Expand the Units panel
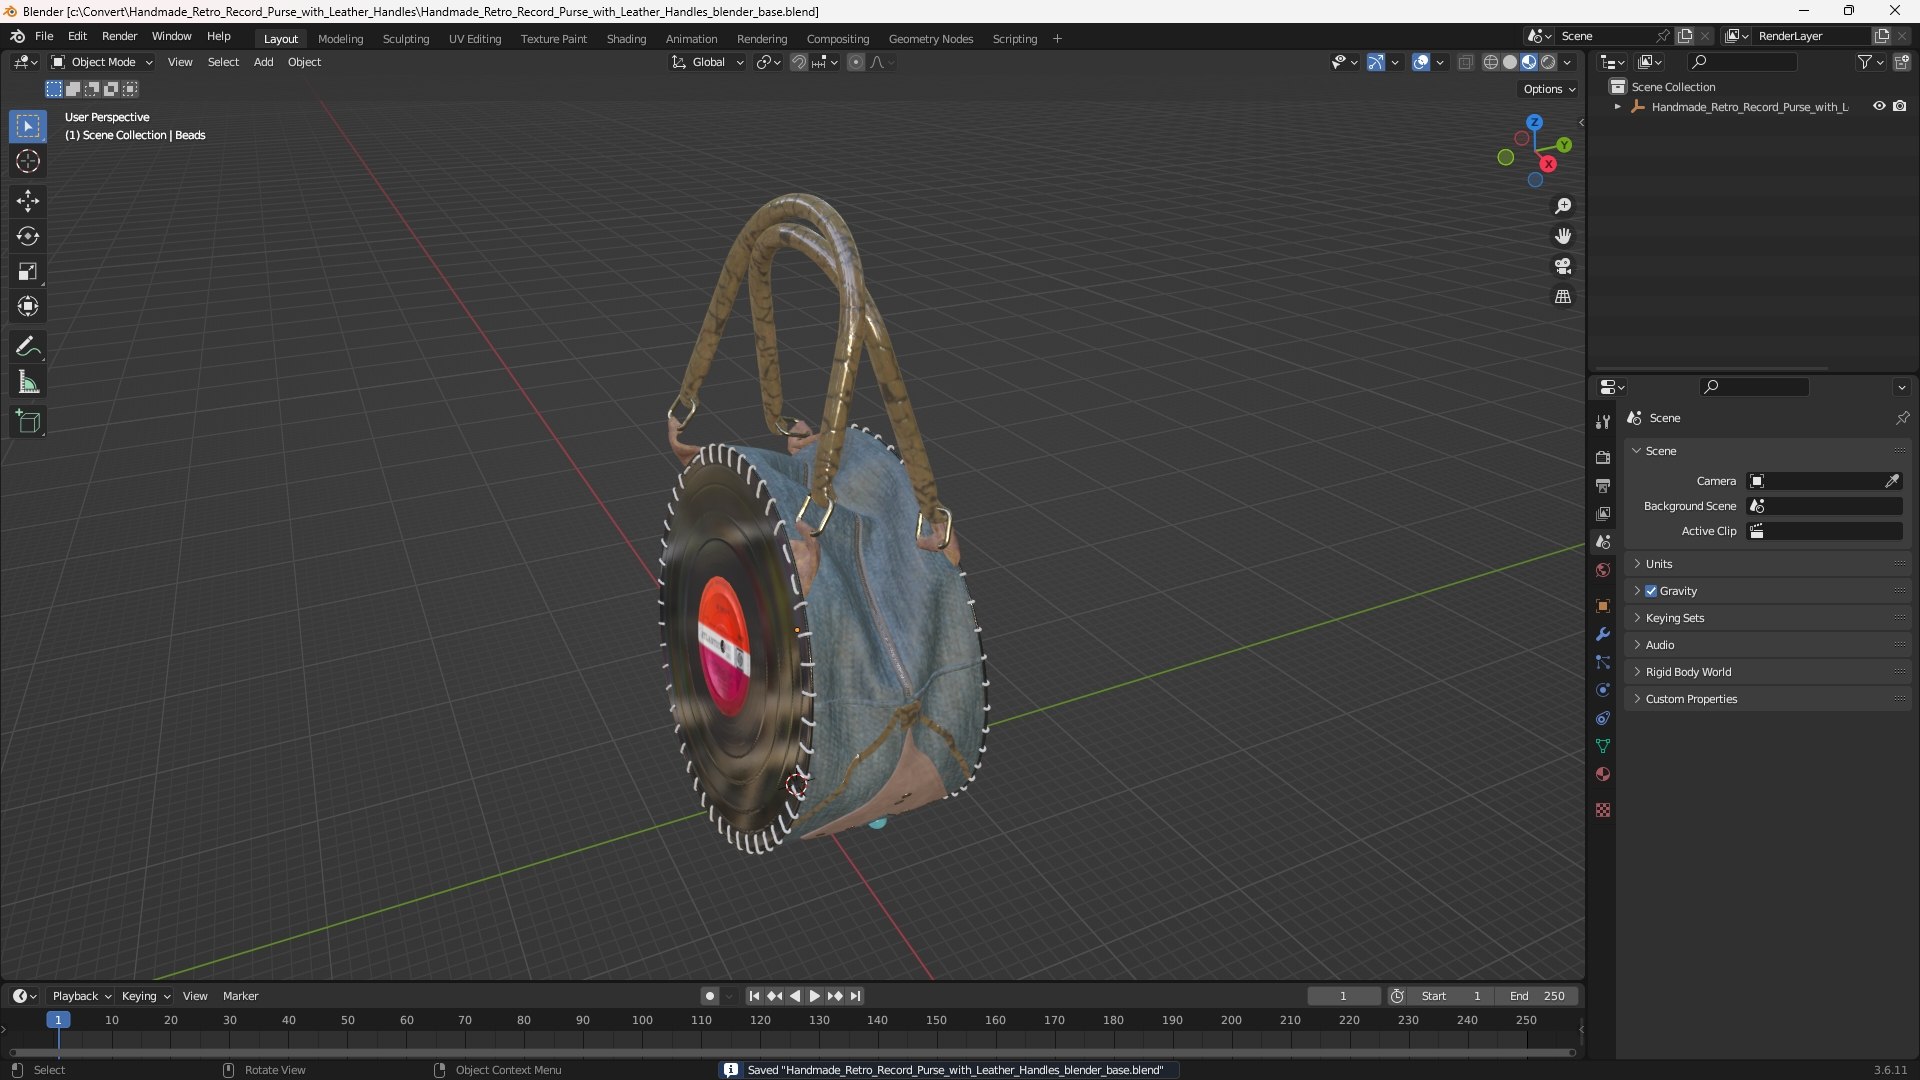Viewport: 1920px width, 1080px height. tap(1659, 564)
